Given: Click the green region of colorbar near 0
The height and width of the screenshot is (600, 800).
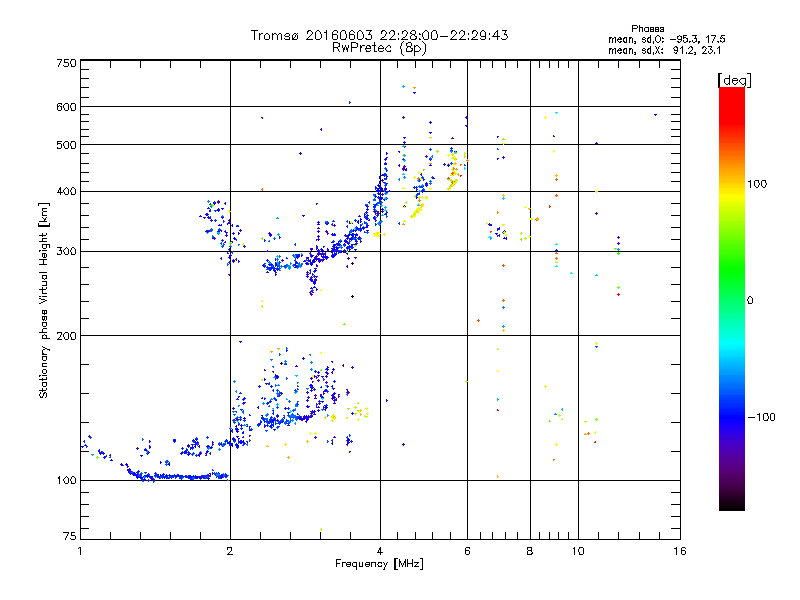Looking at the screenshot, I should (732, 300).
